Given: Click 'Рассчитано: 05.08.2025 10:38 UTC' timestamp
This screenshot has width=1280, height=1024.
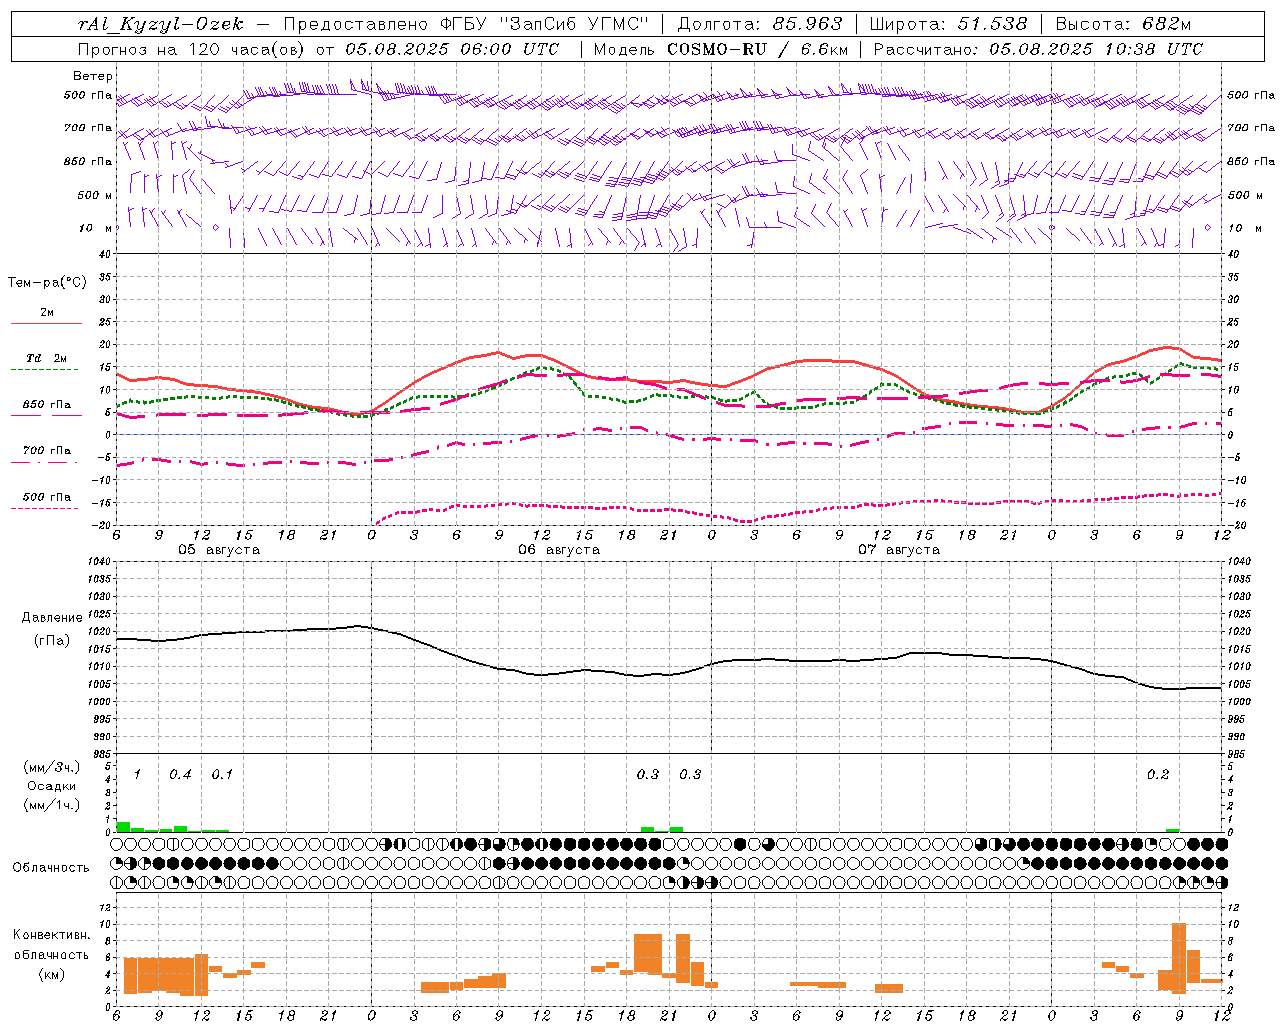Looking at the screenshot, I should 1038,49.
